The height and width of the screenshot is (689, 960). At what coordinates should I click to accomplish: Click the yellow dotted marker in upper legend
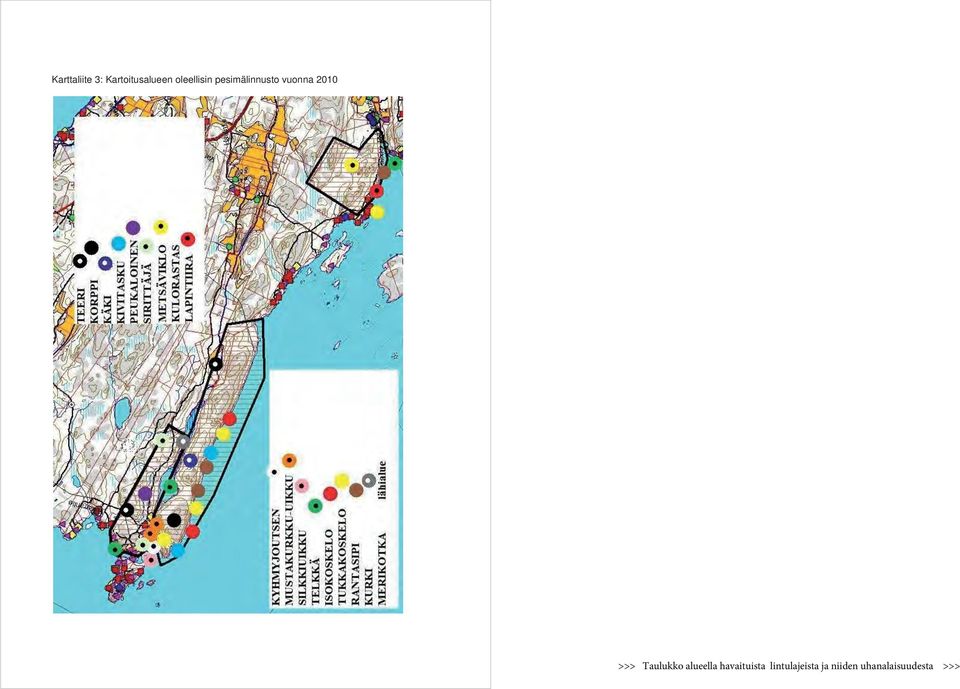coord(160,227)
